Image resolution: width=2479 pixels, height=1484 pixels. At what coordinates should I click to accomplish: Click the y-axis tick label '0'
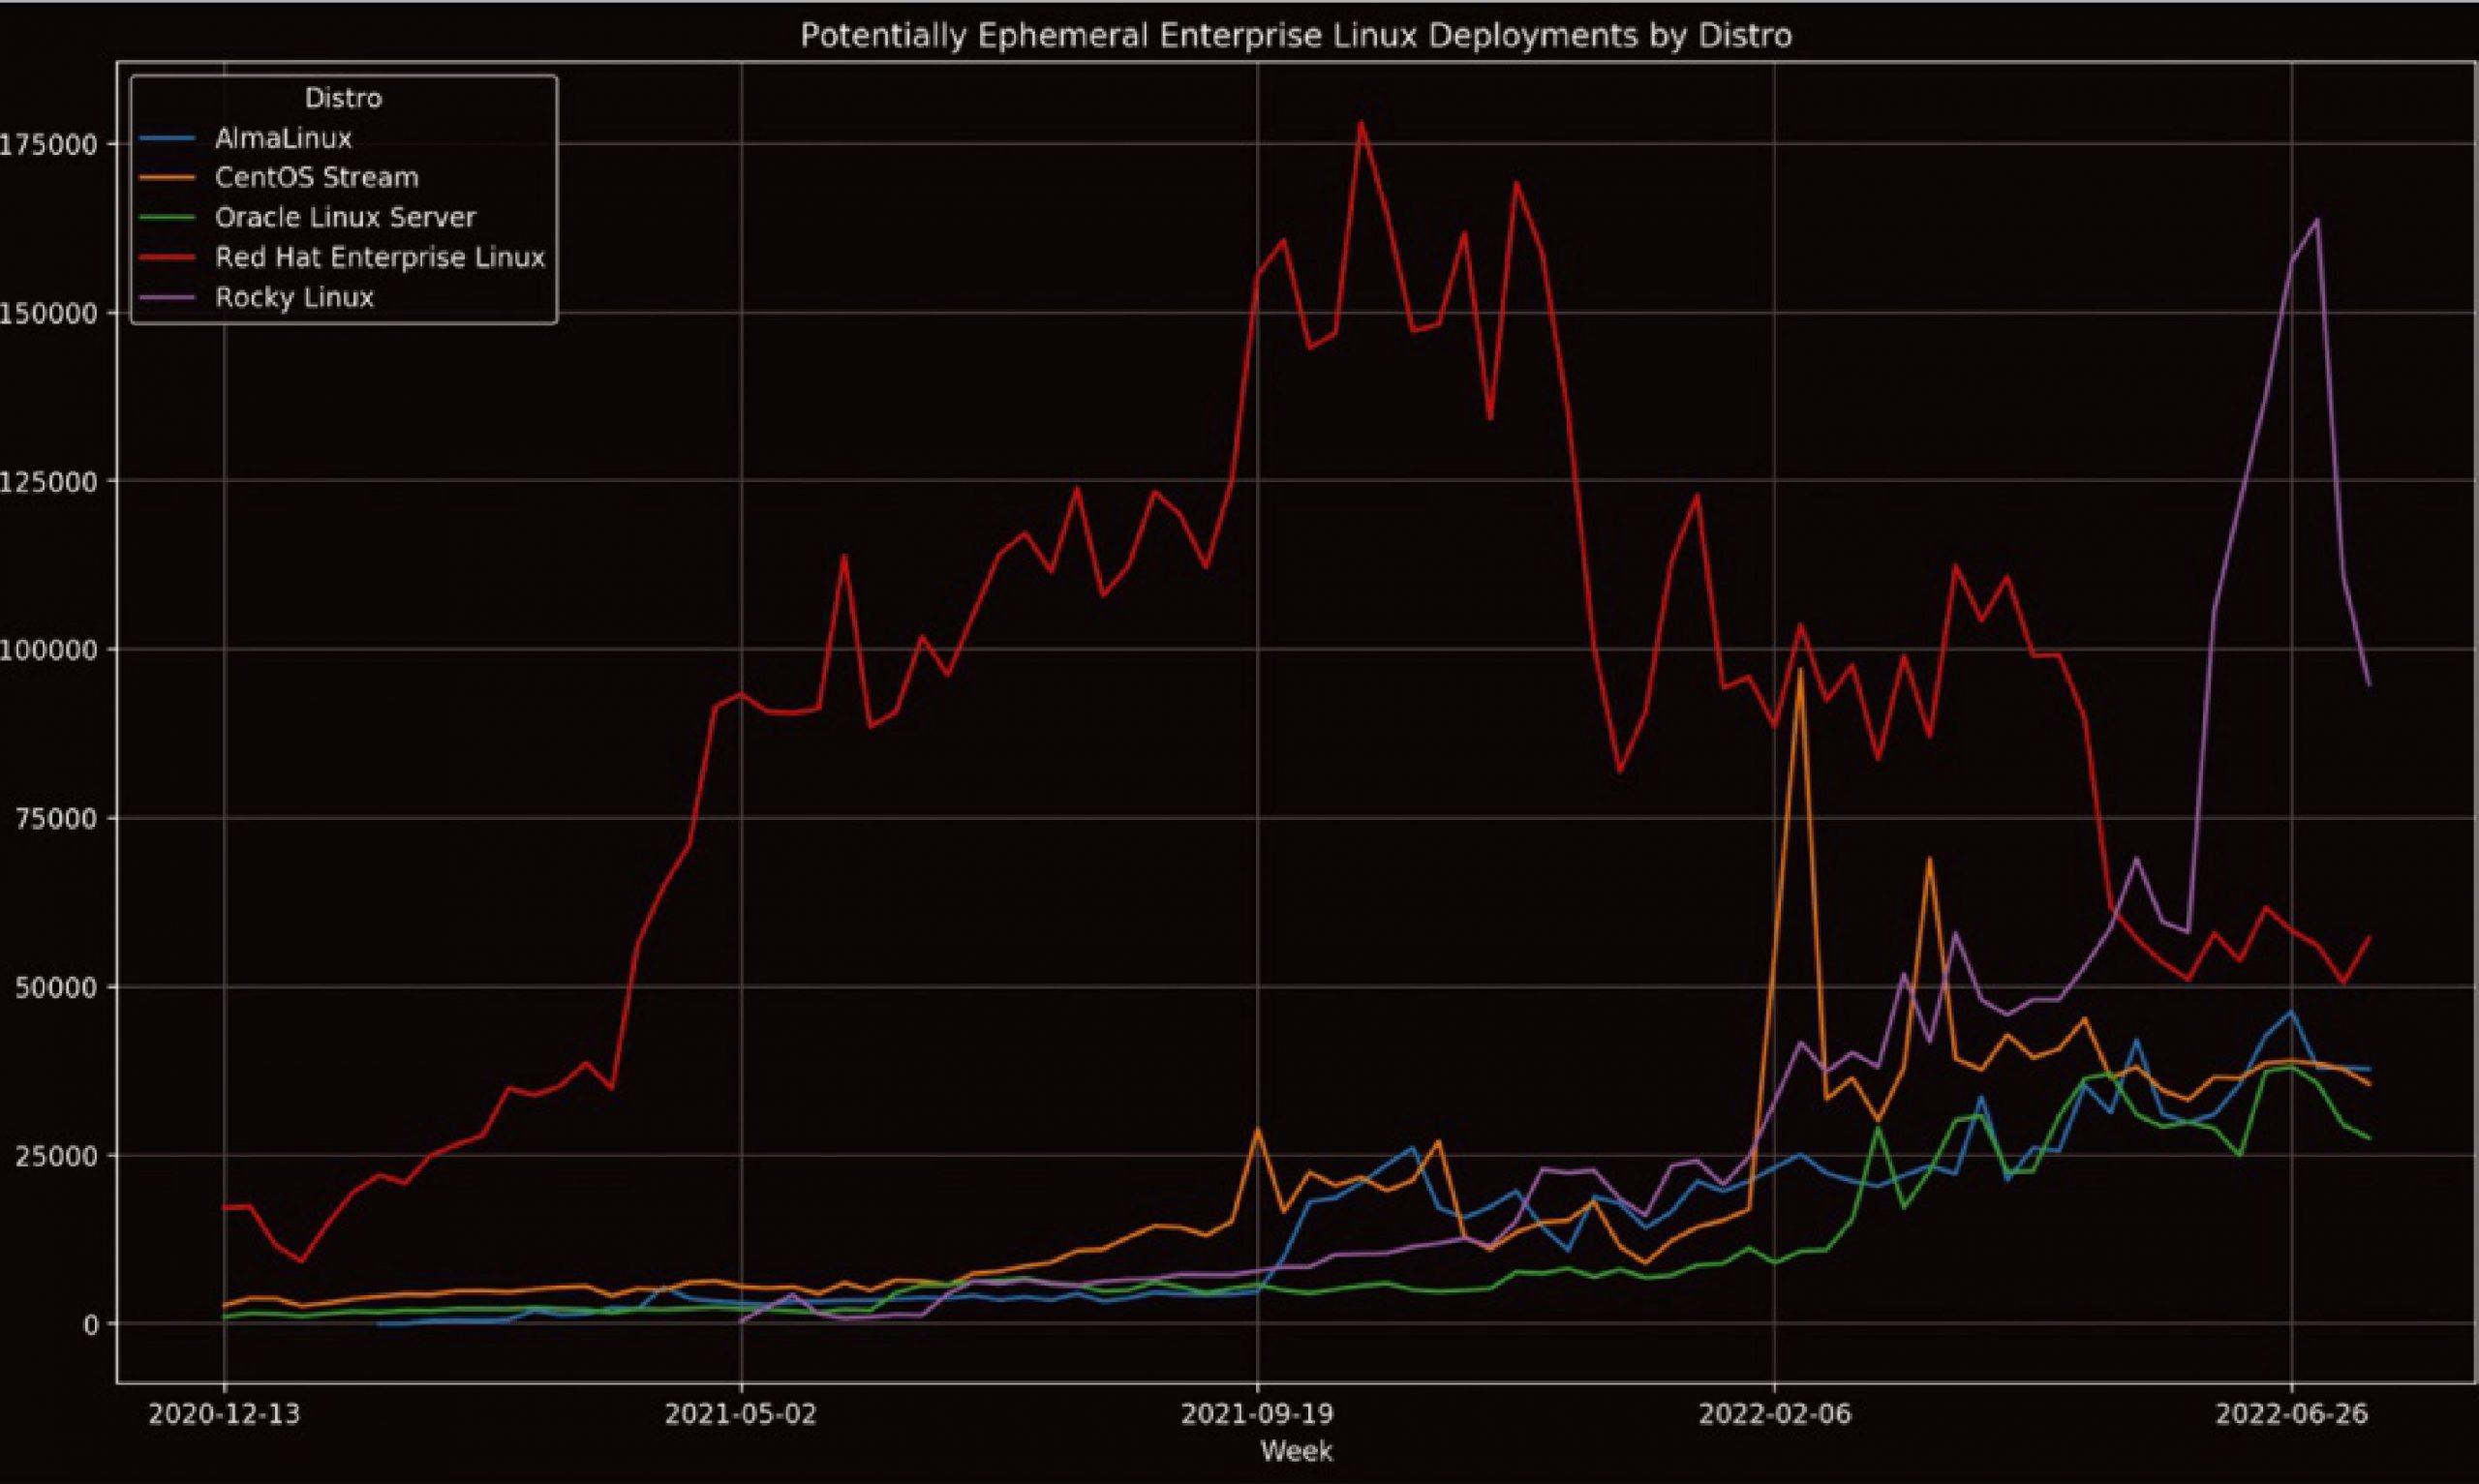click(x=91, y=1324)
